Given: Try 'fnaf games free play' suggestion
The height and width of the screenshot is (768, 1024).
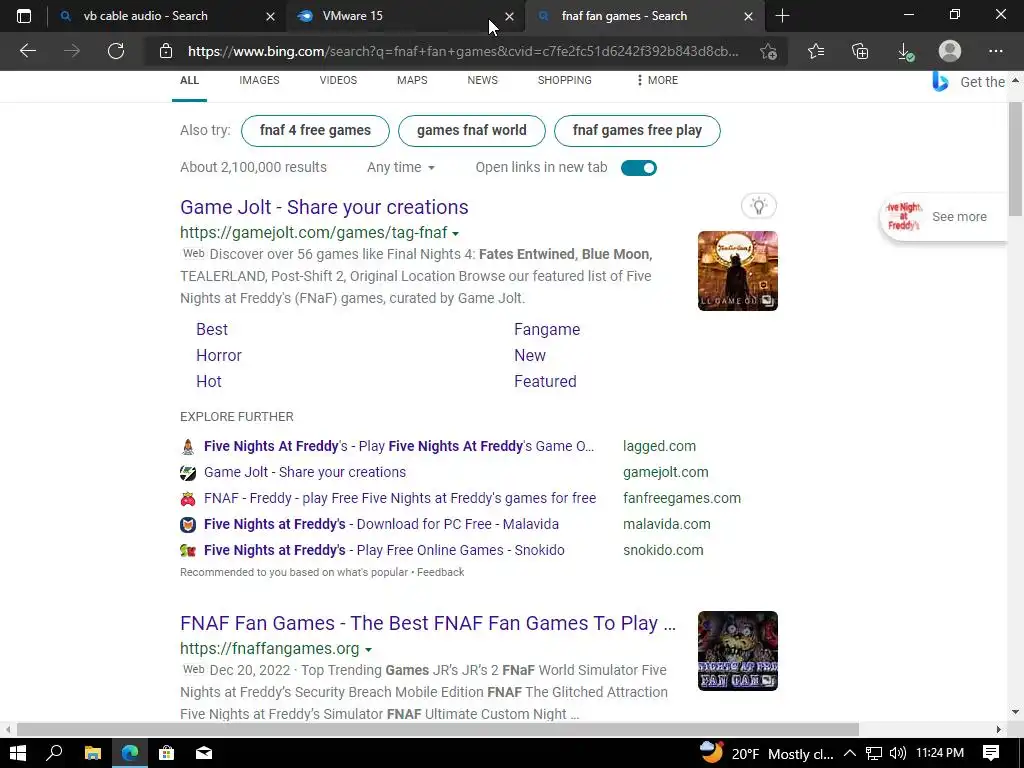Looking at the screenshot, I should tap(637, 131).
